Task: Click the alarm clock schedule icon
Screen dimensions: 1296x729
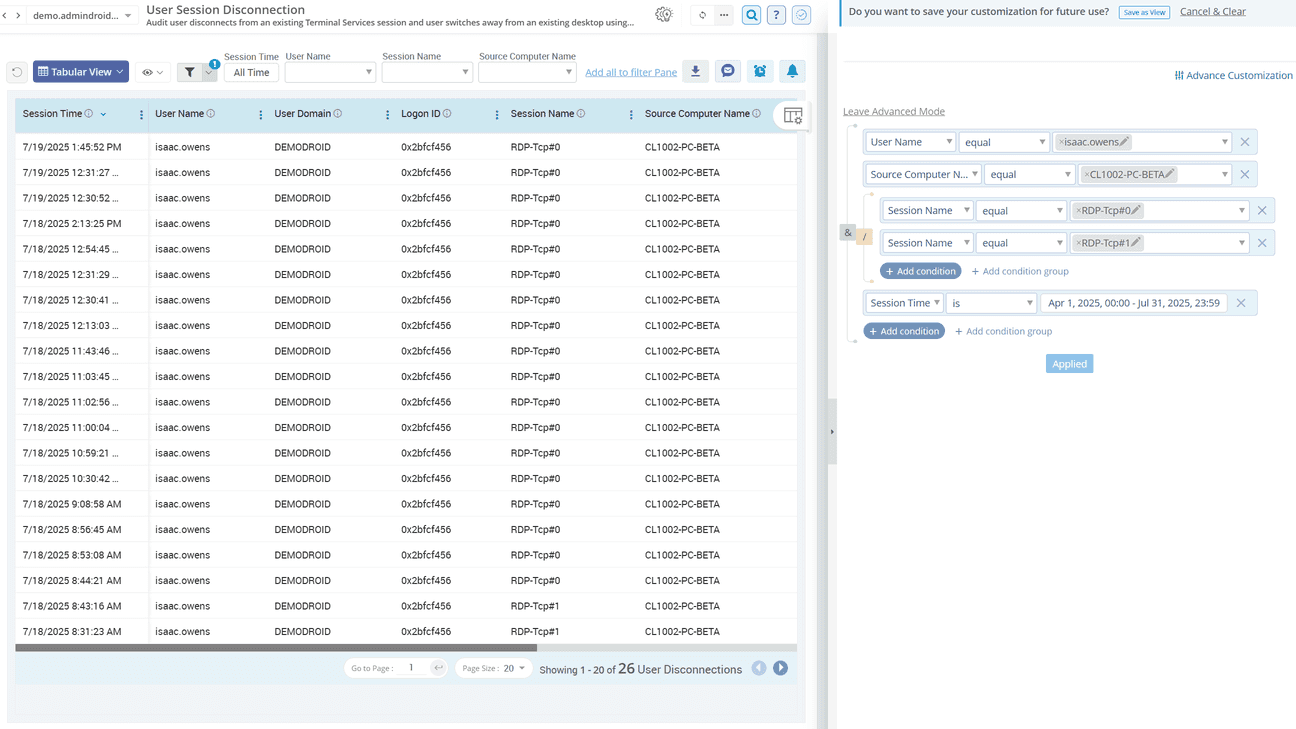Action: (x=760, y=71)
